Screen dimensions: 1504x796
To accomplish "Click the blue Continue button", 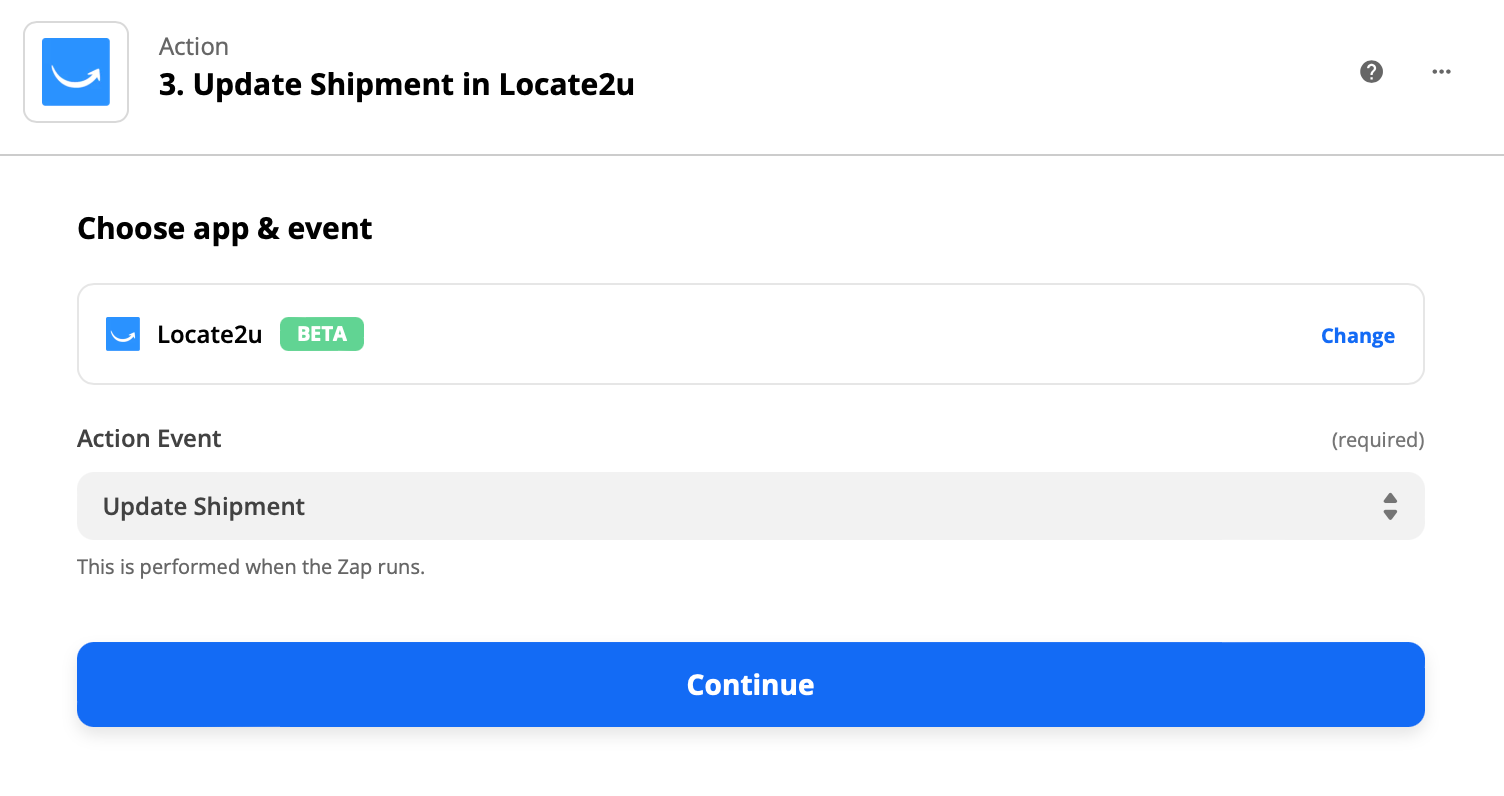I will point(751,684).
